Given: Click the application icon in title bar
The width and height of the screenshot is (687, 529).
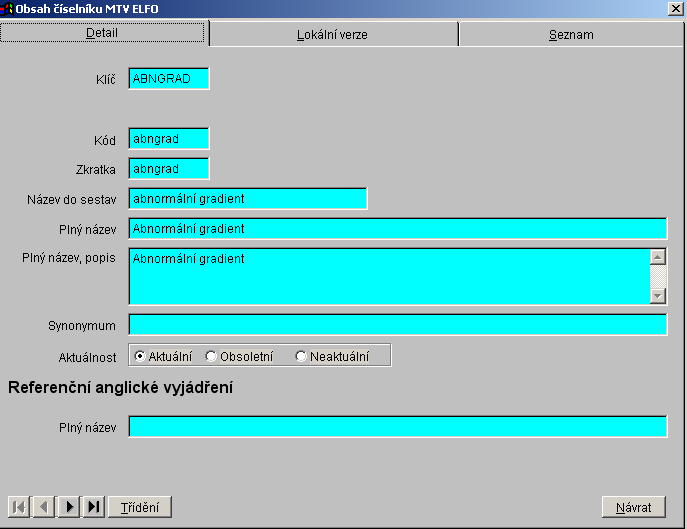Looking at the screenshot, I should 7,9.
